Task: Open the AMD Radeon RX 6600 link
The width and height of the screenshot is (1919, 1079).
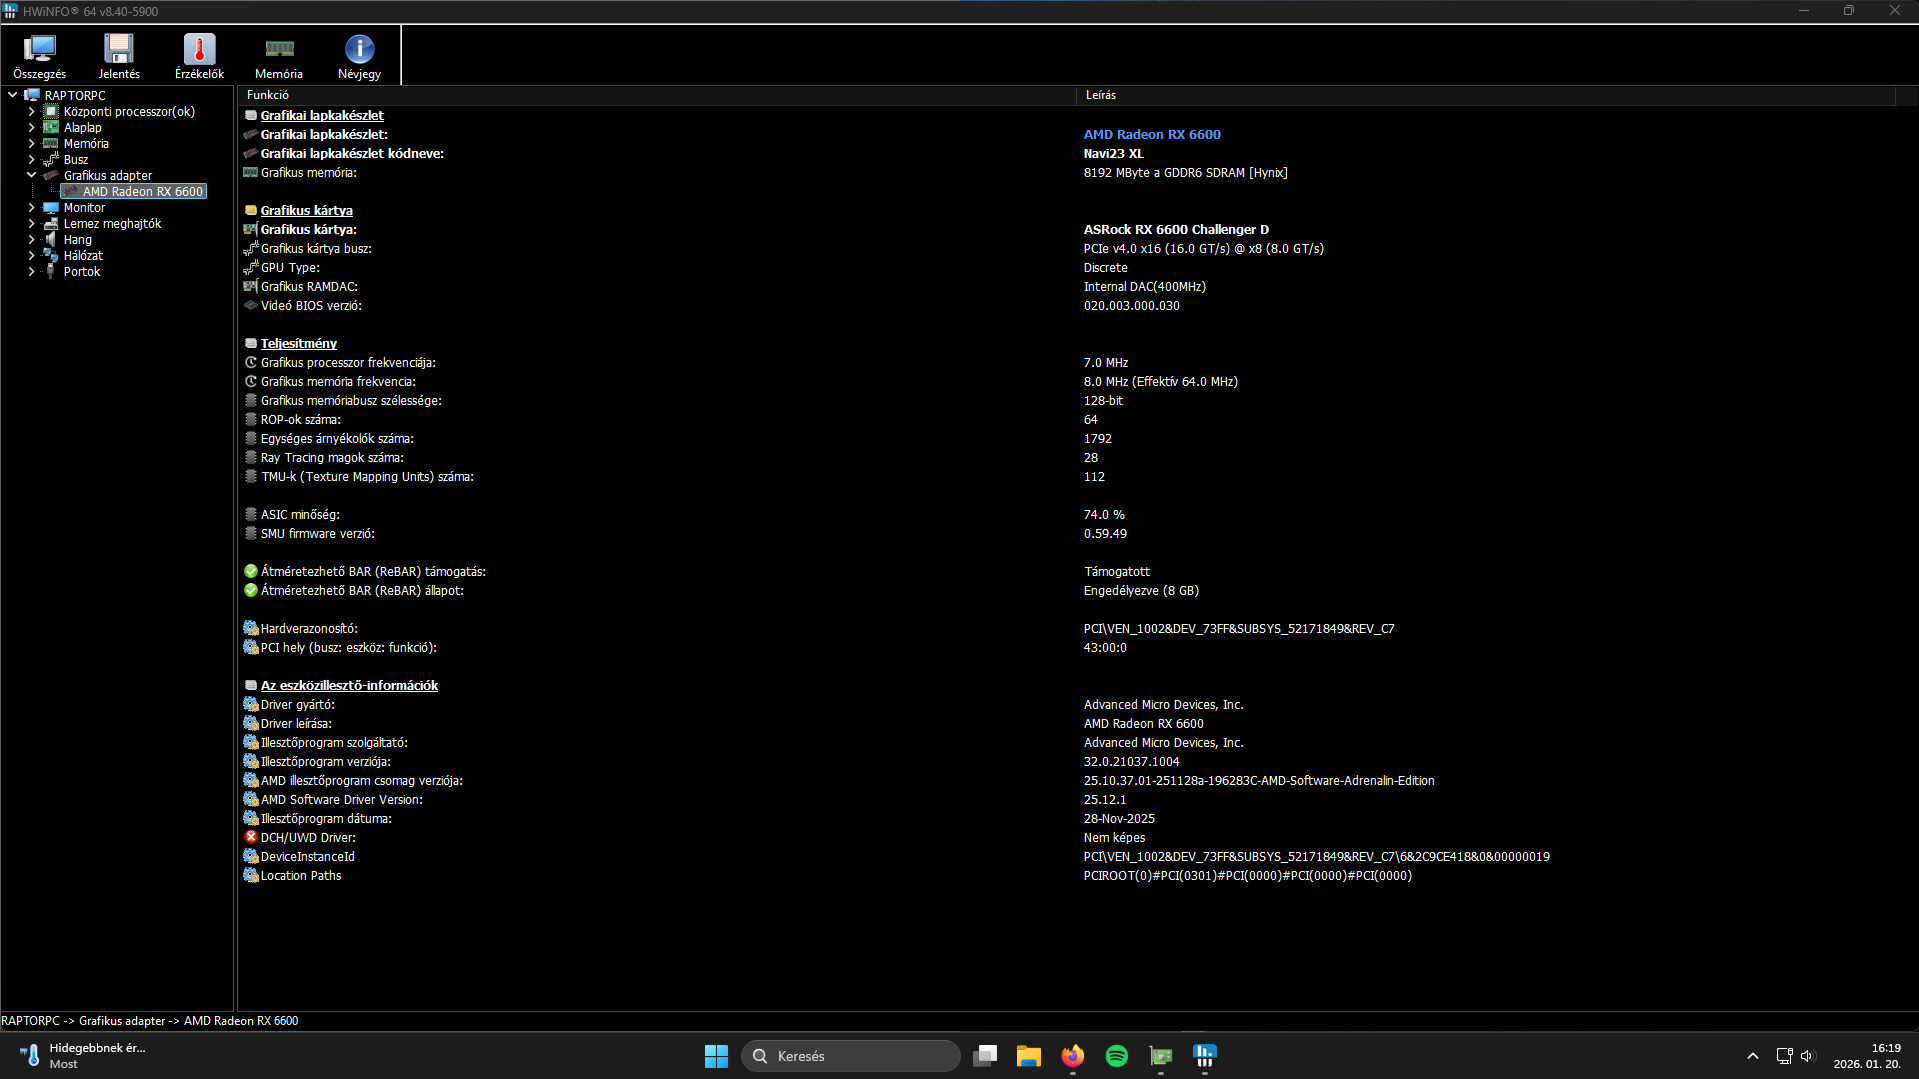Action: (1152, 135)
